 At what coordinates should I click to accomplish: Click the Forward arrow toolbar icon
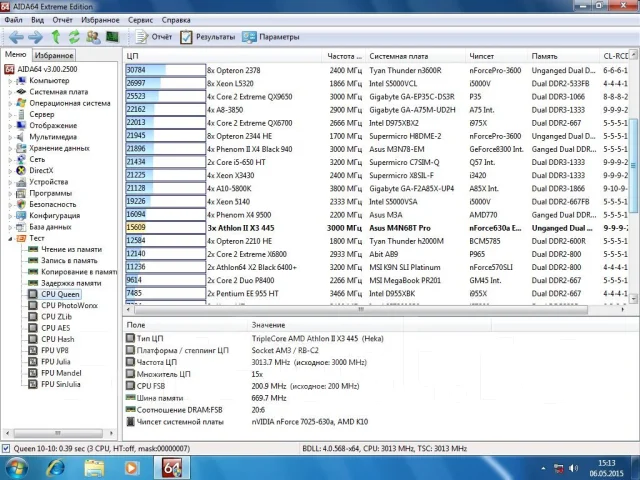tap(35, 37)
